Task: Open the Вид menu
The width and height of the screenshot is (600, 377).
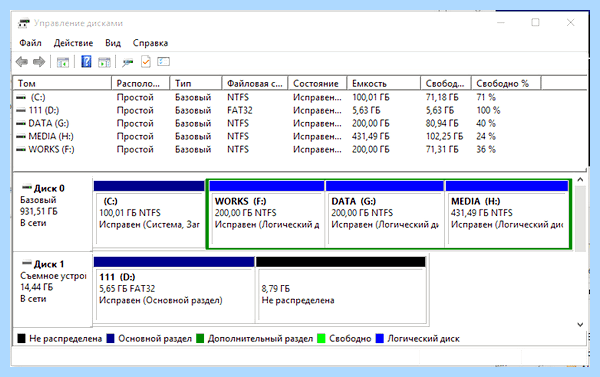Action: pos(113,43)
